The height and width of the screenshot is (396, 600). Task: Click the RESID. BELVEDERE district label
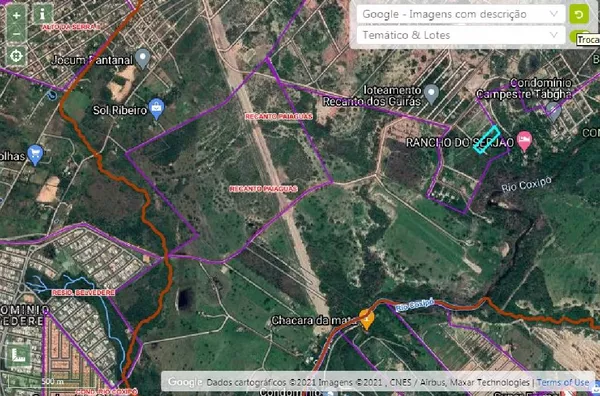83,293
